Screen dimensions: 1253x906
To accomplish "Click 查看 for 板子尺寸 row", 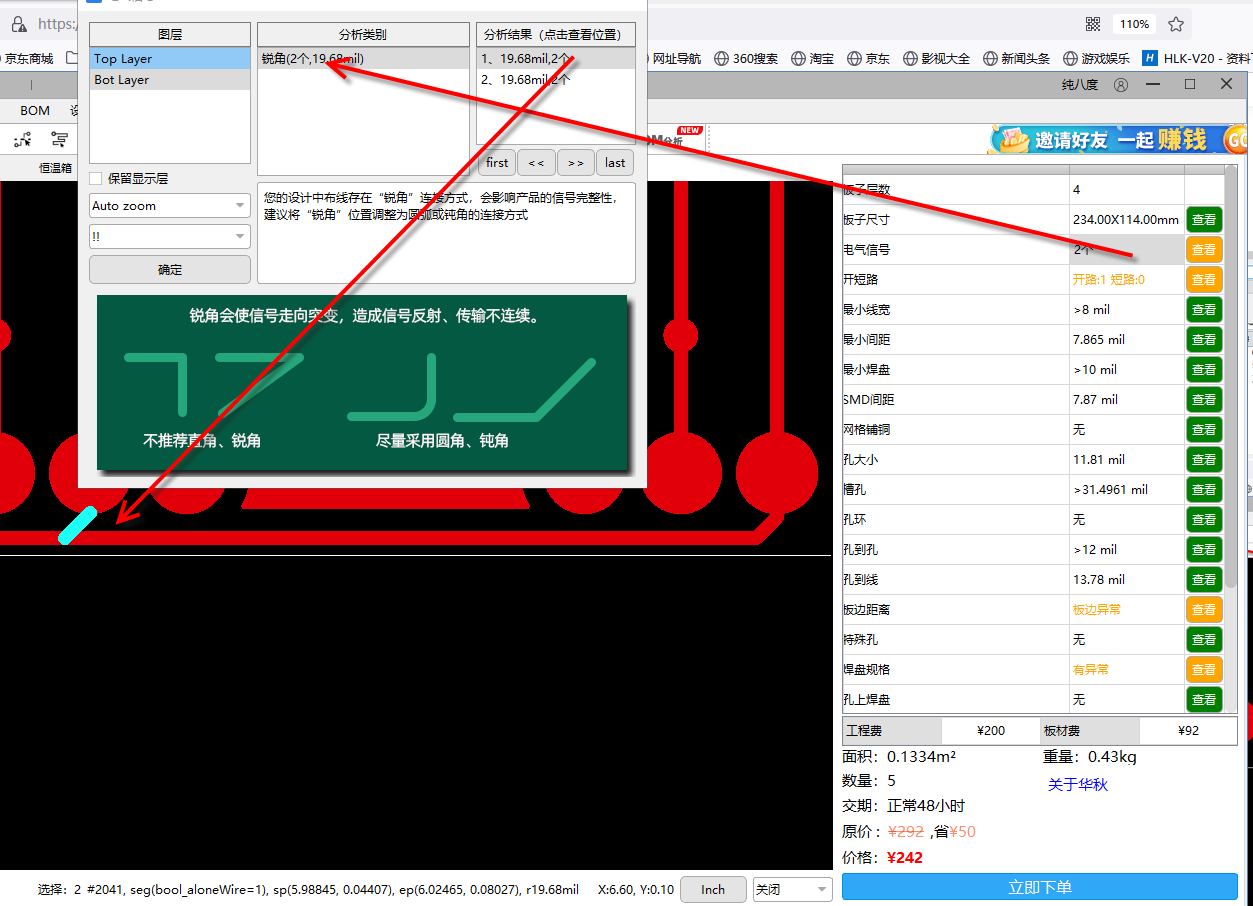I will 1204,220.
